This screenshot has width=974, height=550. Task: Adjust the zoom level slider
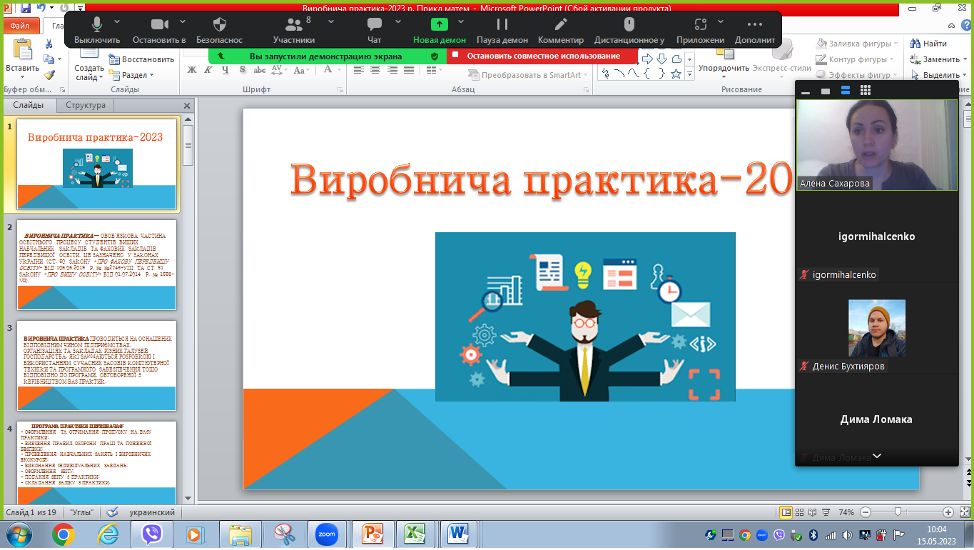click(897, 511)
